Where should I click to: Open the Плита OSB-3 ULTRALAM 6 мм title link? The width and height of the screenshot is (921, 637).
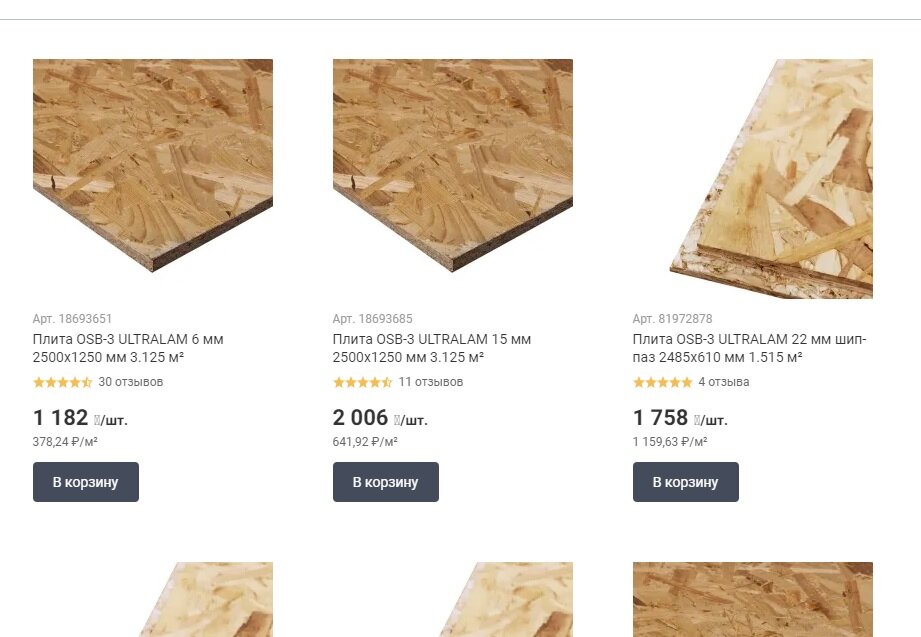[x=128, y=348]
